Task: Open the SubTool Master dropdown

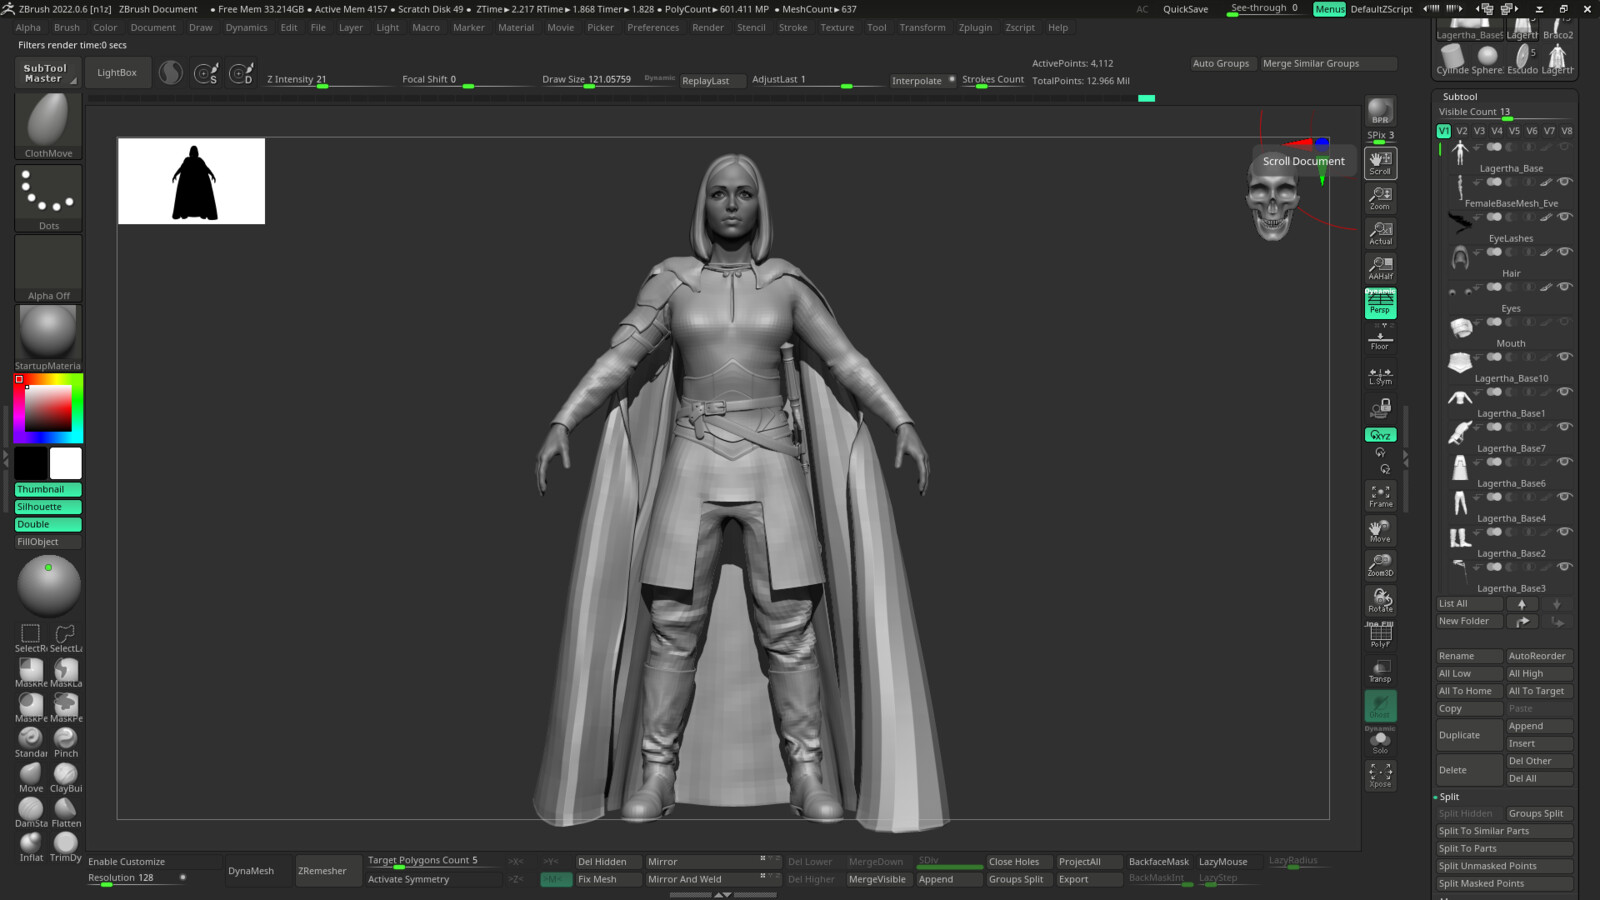Action: (46, 73)
